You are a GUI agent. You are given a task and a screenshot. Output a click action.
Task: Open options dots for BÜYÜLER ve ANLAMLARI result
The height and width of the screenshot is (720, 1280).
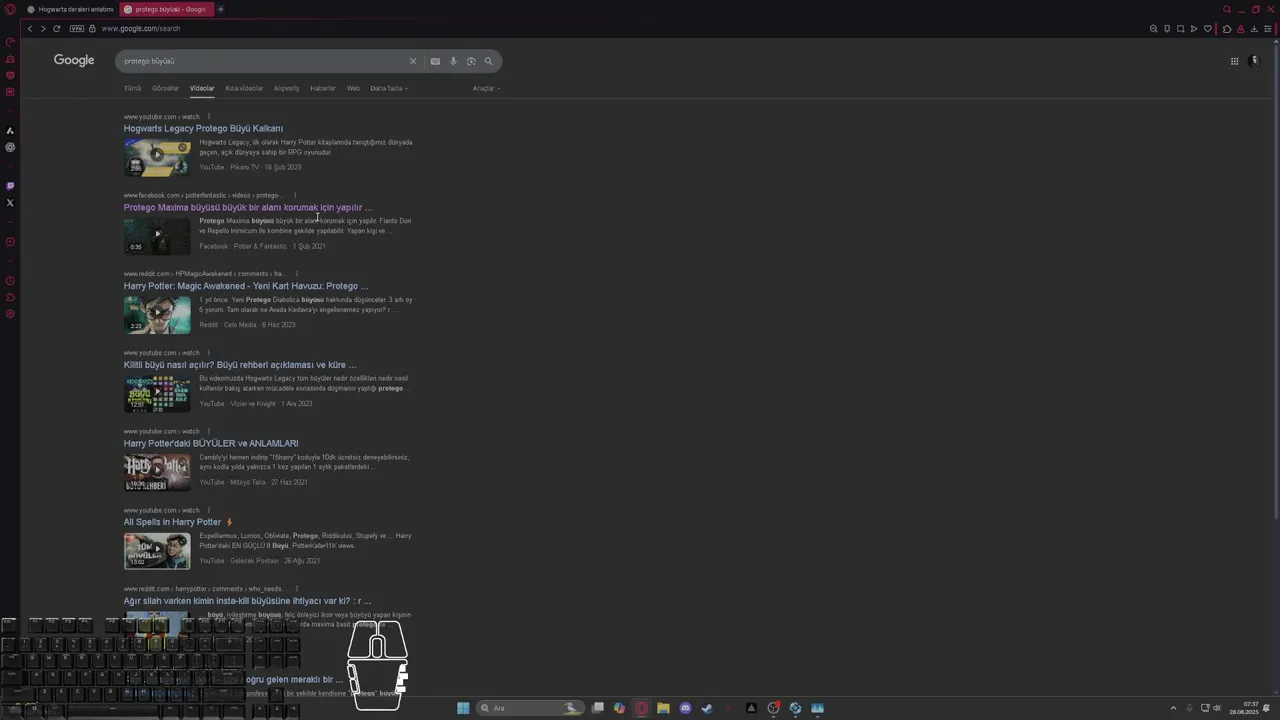pyautogui.click(x=209, y=431)
